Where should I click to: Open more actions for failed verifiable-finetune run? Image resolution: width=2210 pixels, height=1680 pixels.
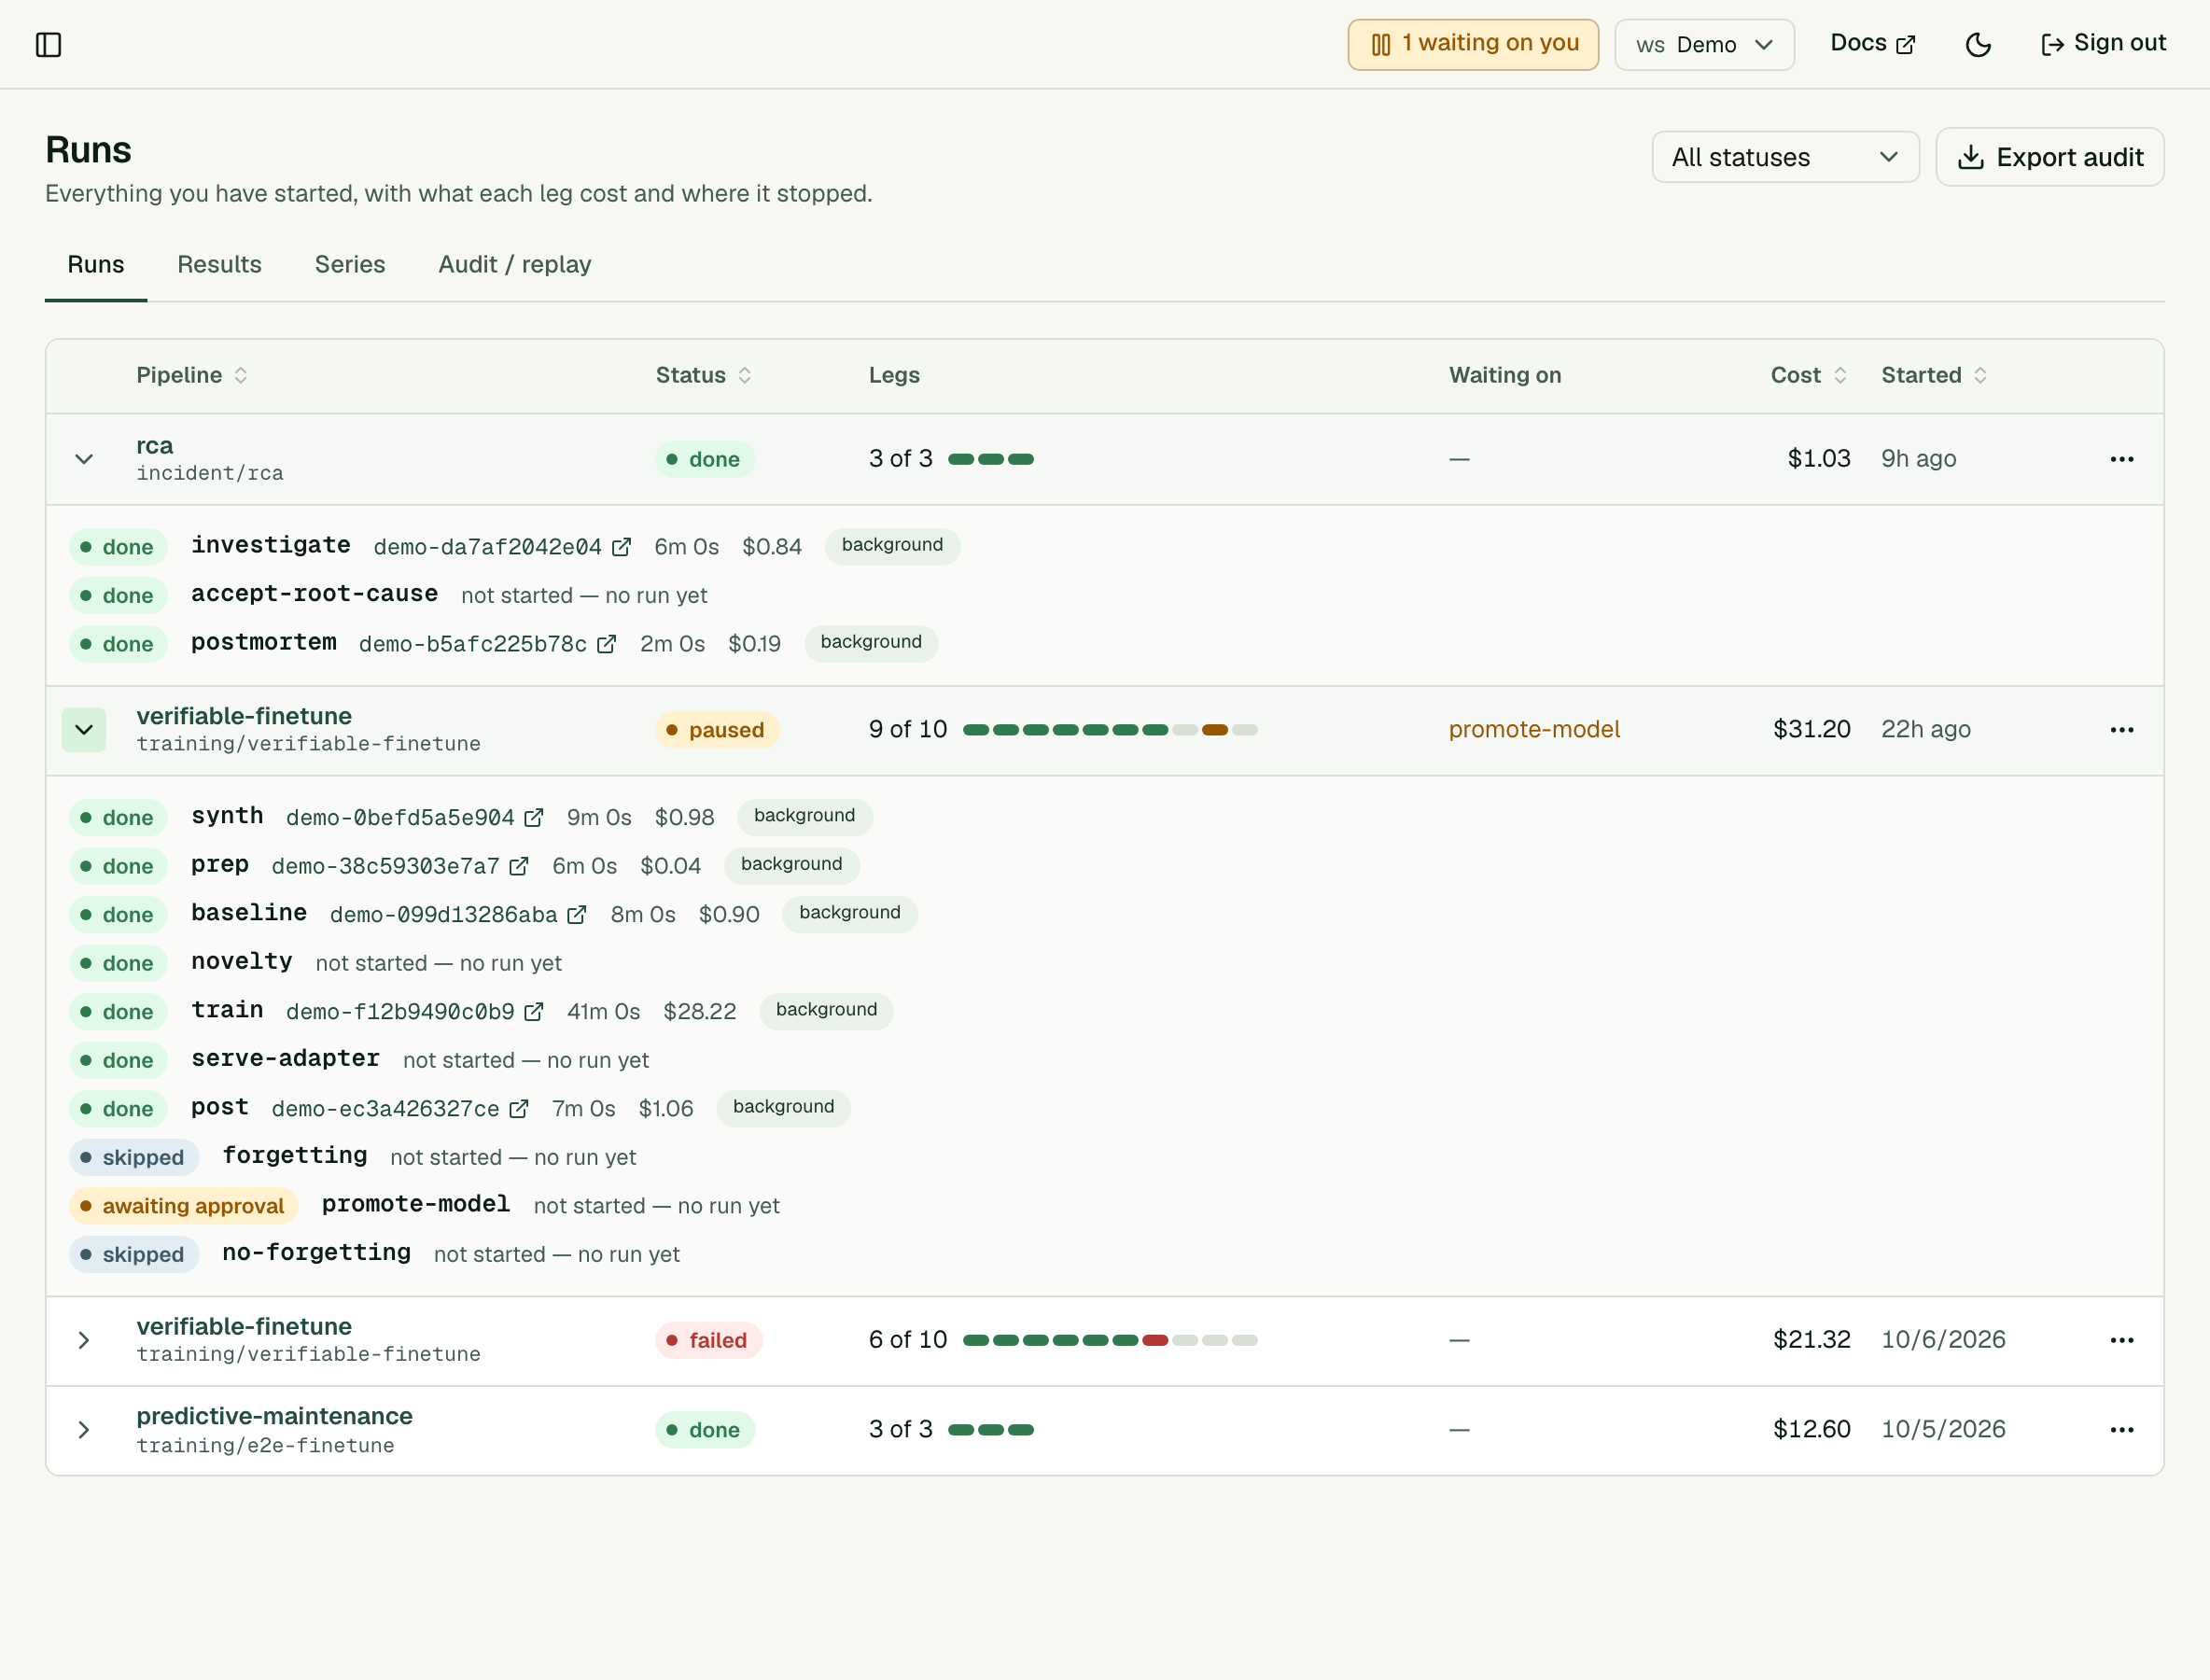coord(2122,1340)
